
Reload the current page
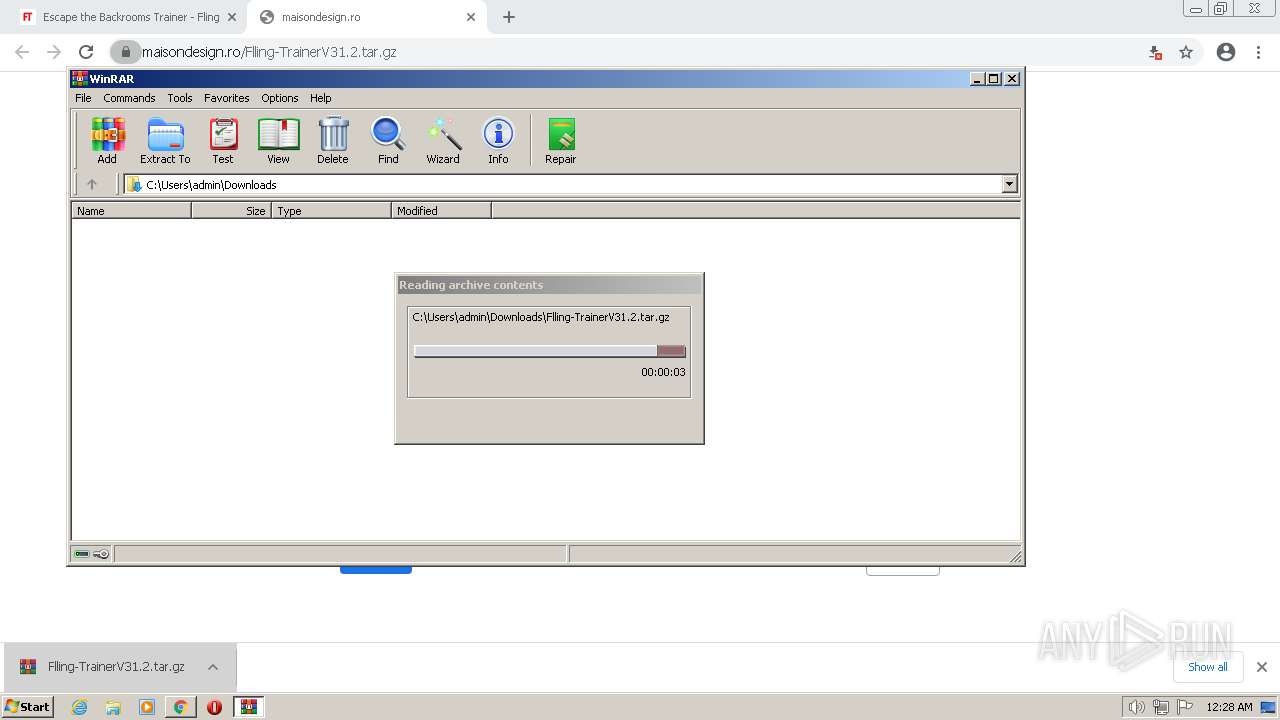pos(86,52)
